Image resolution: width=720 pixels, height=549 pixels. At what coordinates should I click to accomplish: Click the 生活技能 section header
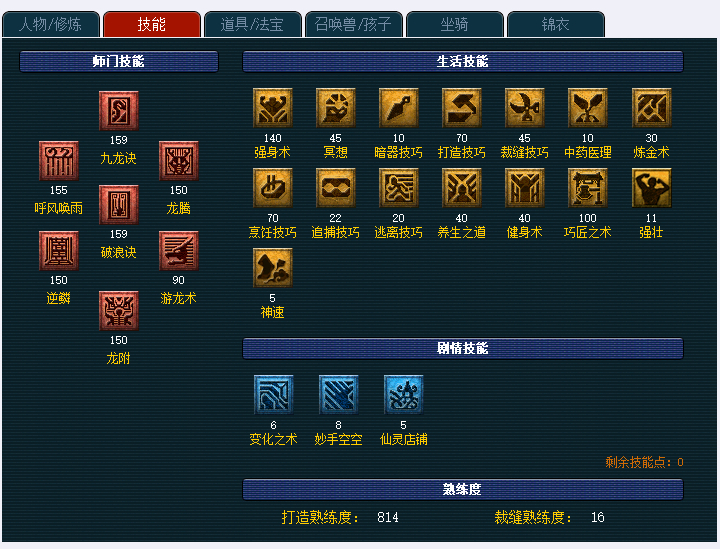pyautogui.click(x=462, y=62)
